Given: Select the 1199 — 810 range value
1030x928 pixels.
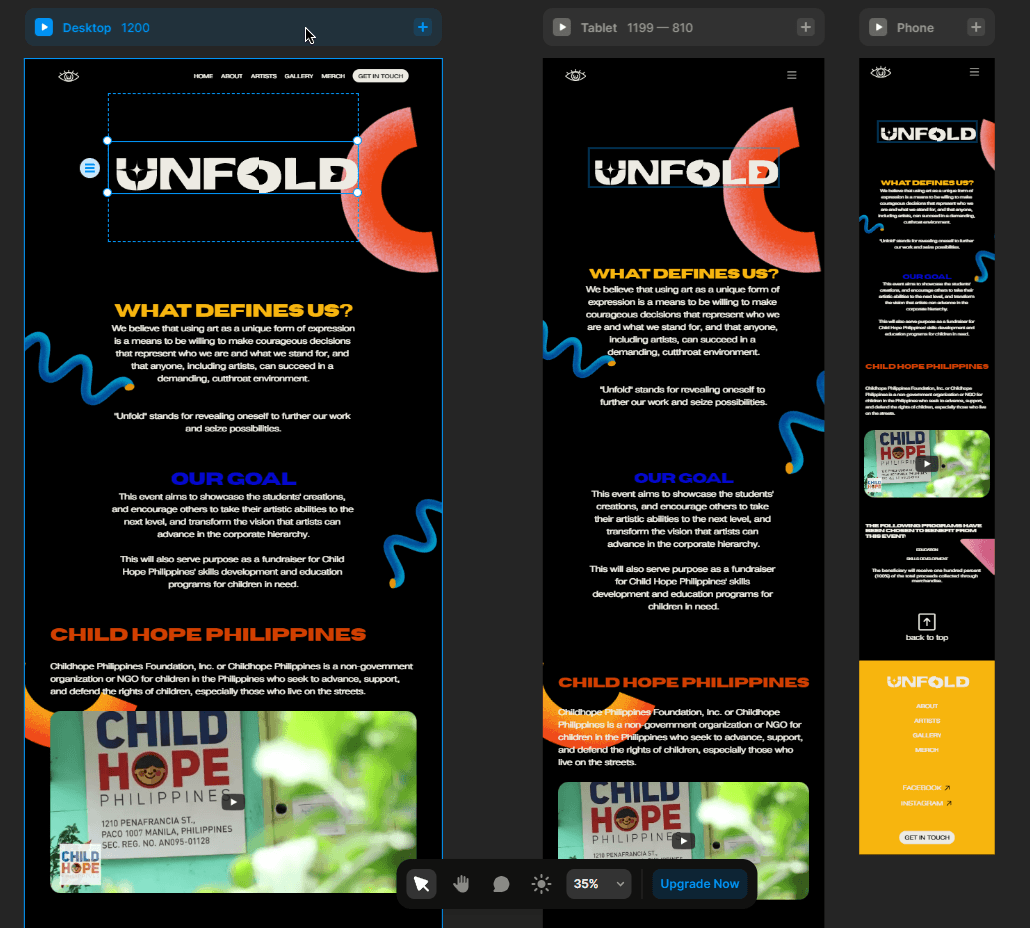Looking at the screenshot, I should (x=660, y=28).
